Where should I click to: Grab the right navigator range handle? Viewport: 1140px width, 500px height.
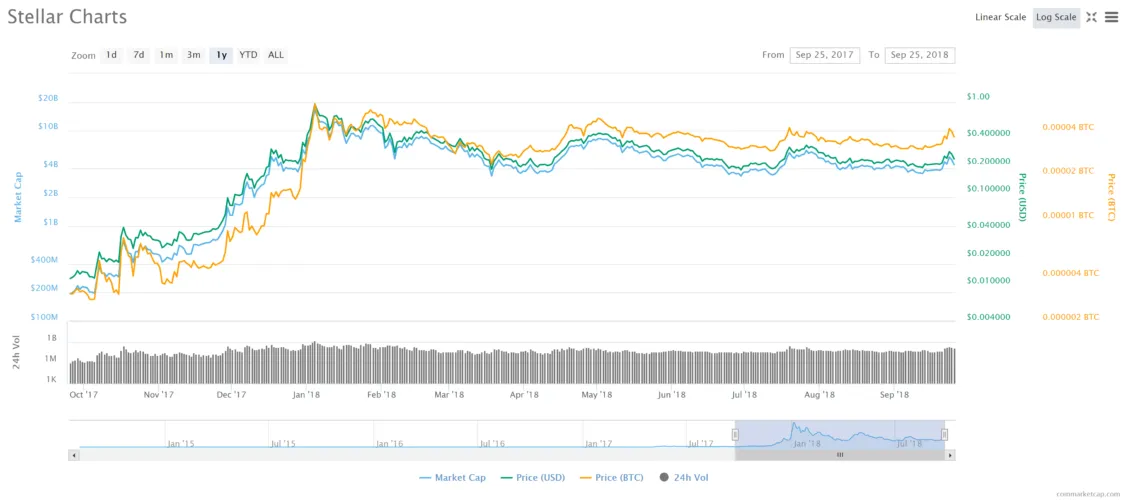tap(945, 434)
